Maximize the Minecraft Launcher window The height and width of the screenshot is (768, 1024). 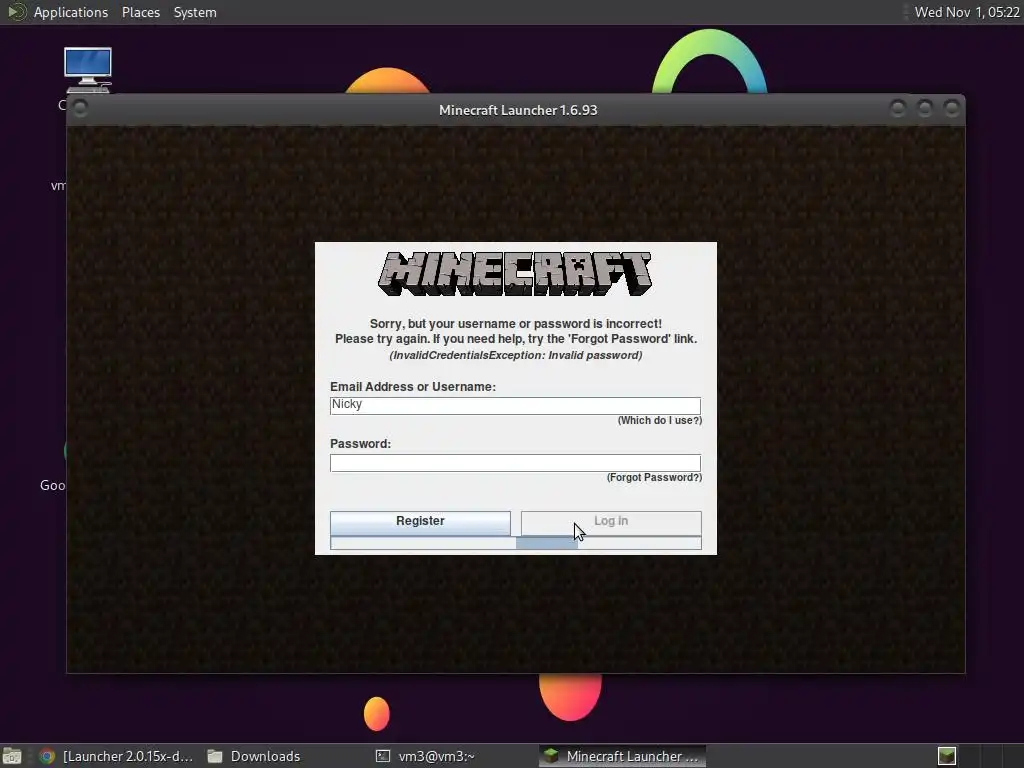(925, 108)
